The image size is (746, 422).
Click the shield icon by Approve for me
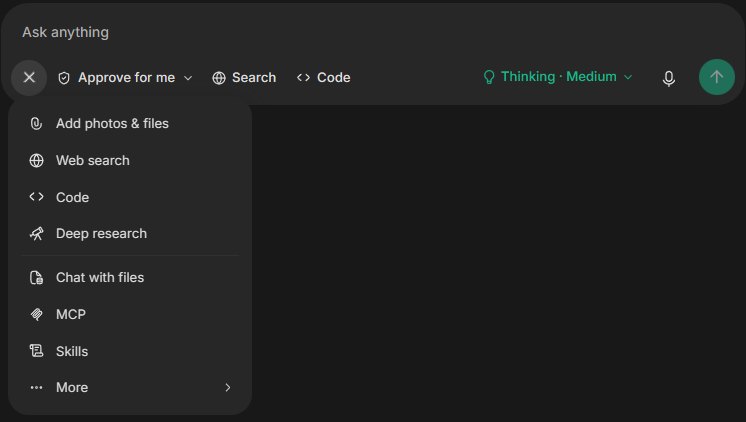[64, 78]
